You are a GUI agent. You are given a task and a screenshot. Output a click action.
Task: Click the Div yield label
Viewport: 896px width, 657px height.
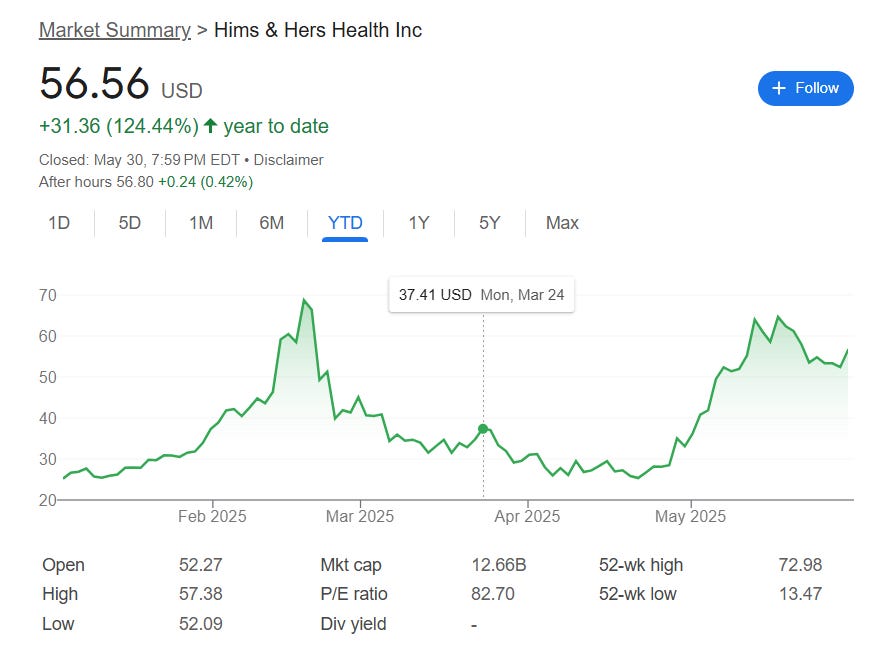click(353, 624)
